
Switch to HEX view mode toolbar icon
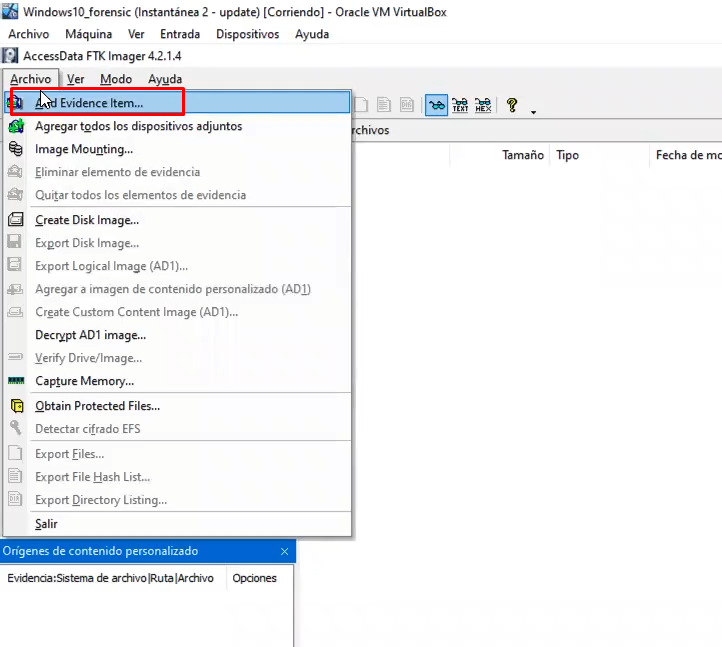483,105
